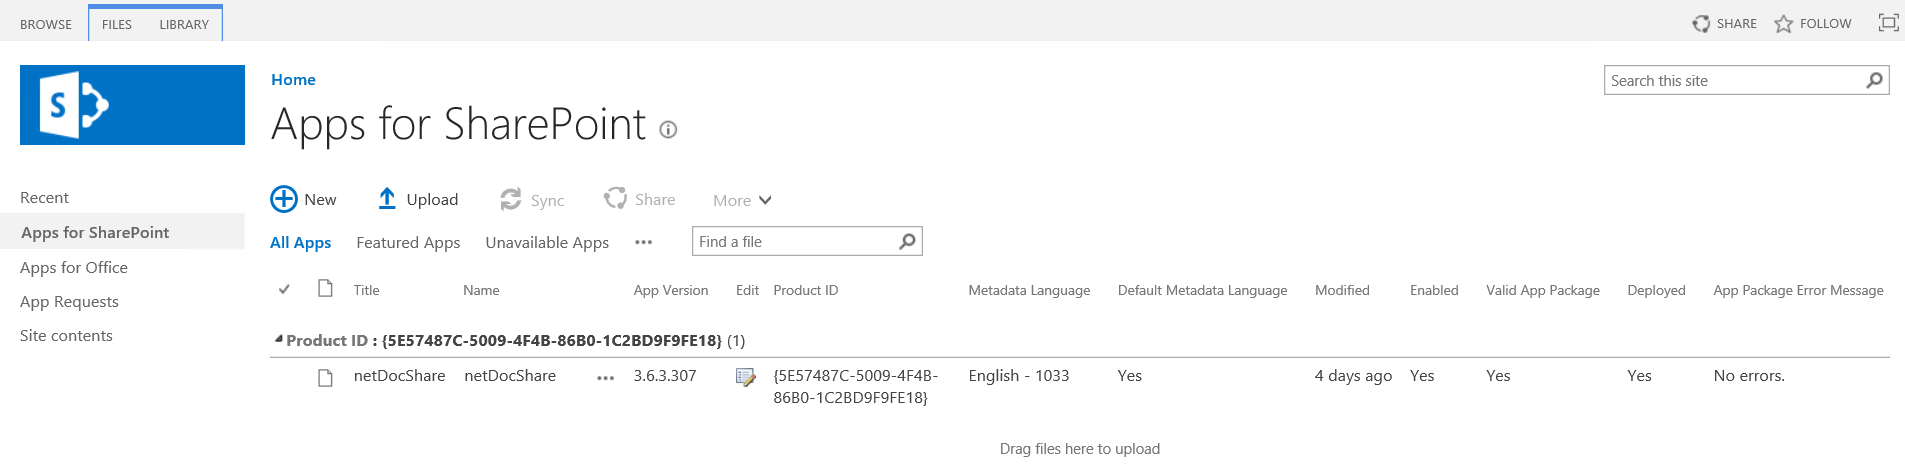Image resolution: width=1905 pixels, height=468 pixels.
Task: Click '4 days ago' modified cell
Action: click(x=1353, y=376)
